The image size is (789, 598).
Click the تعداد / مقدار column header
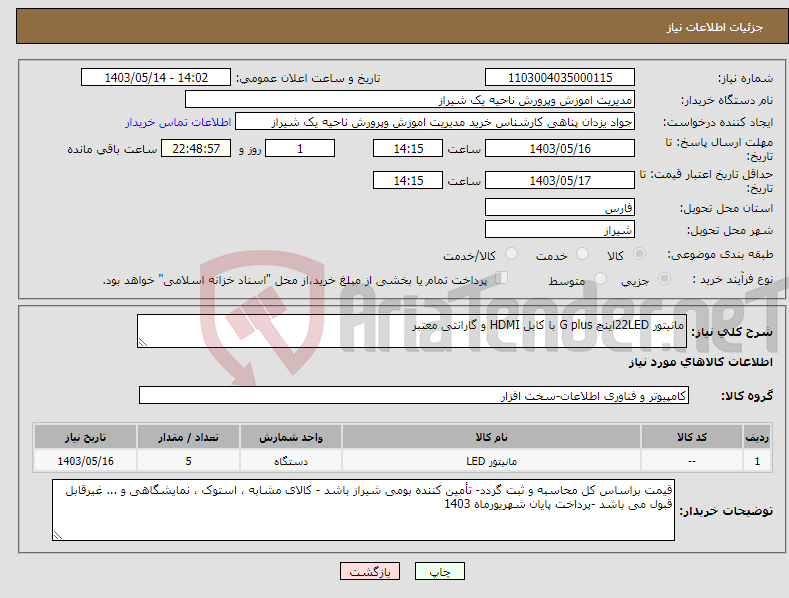pyautogui.click(x=188, y=437)
